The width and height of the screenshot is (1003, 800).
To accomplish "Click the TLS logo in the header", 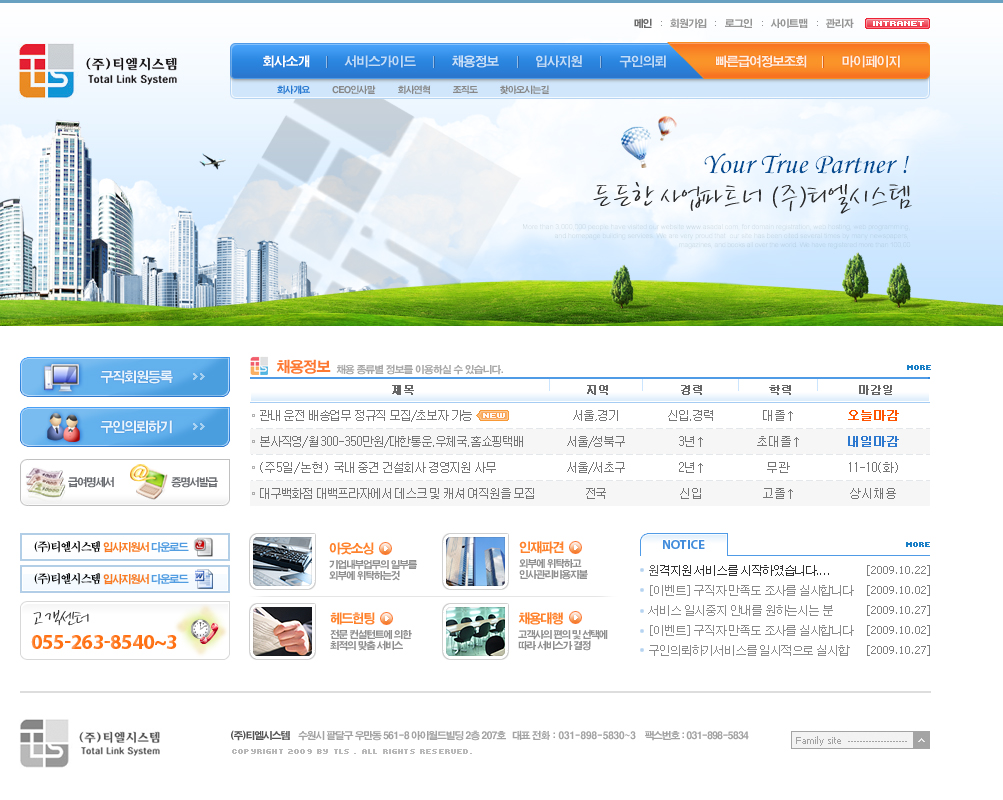I will (x=47, y=70).
